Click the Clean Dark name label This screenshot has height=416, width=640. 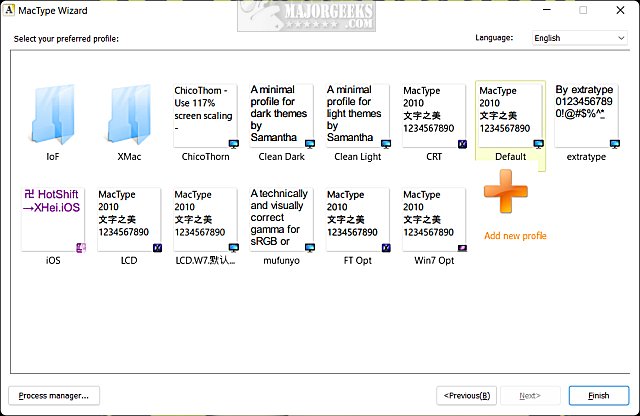(x=282, y=157)
